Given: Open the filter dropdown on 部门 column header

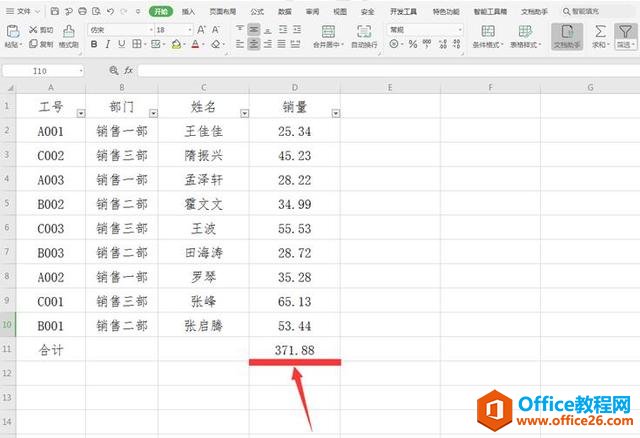Looking at the screenshot, I should 153,113.
